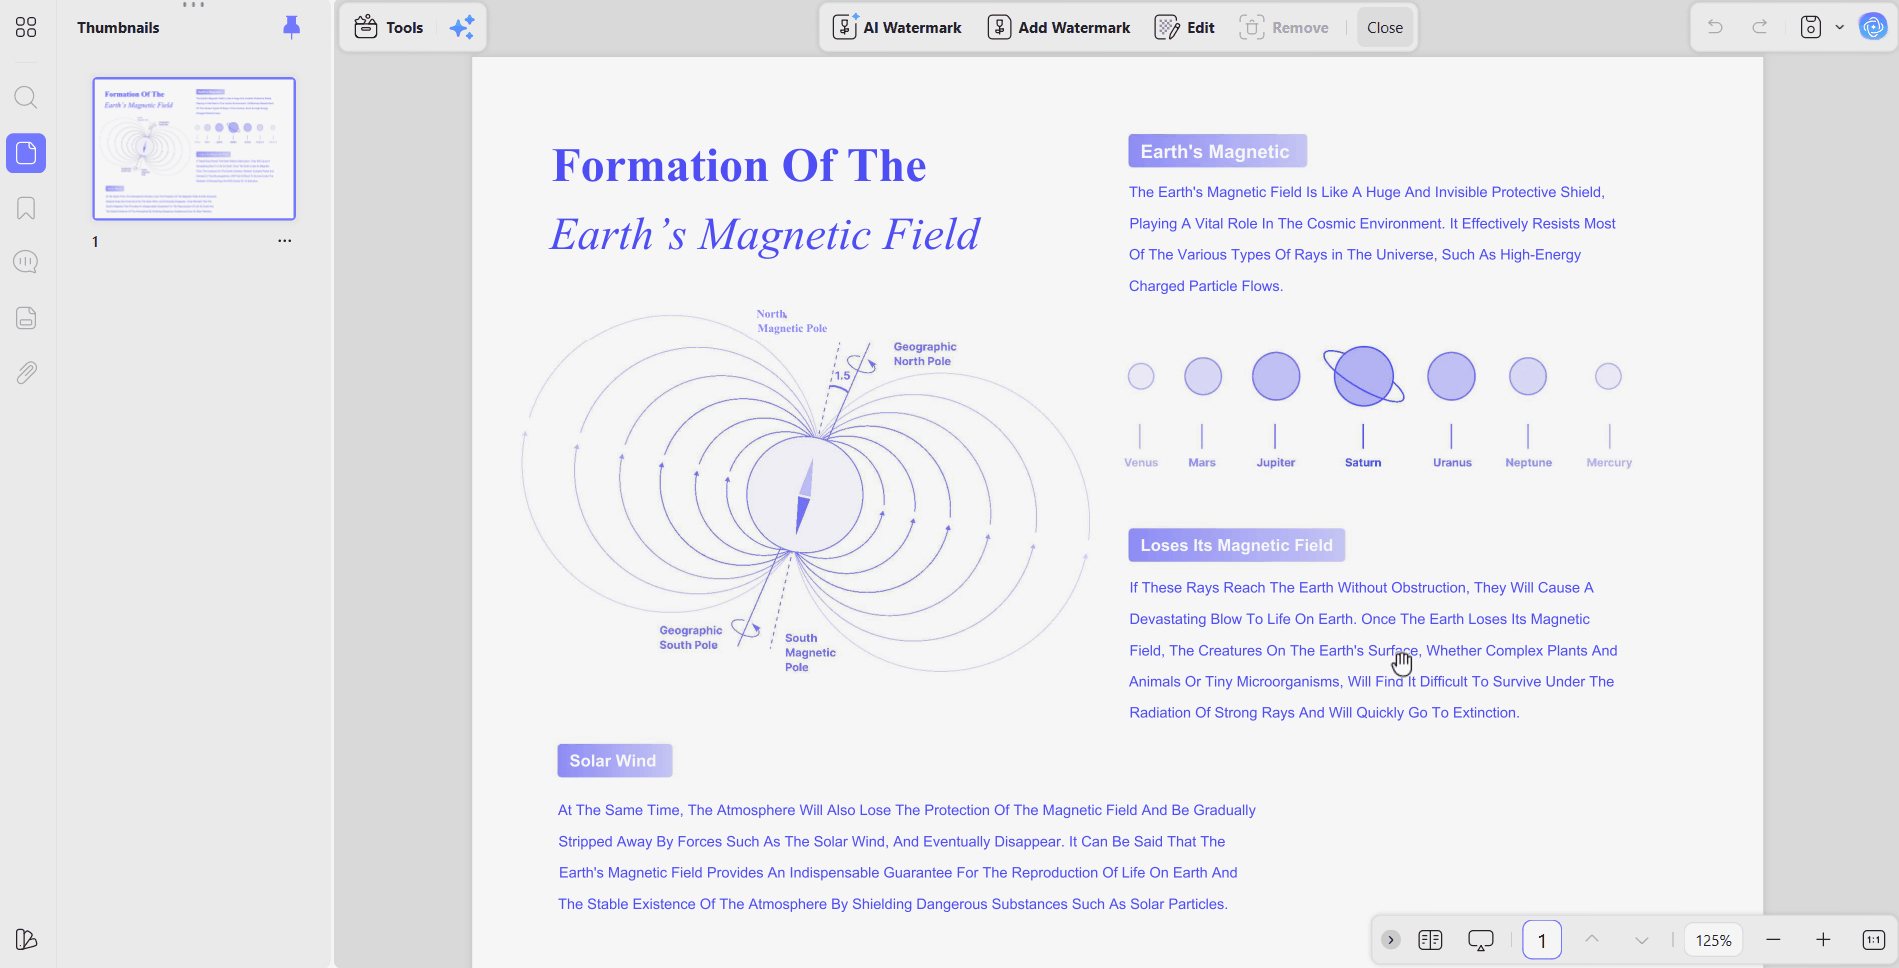The width and height of the screenshot is (1899, 968).
Task: Click the save icon at top right
Action: (x=1811, y=27)
